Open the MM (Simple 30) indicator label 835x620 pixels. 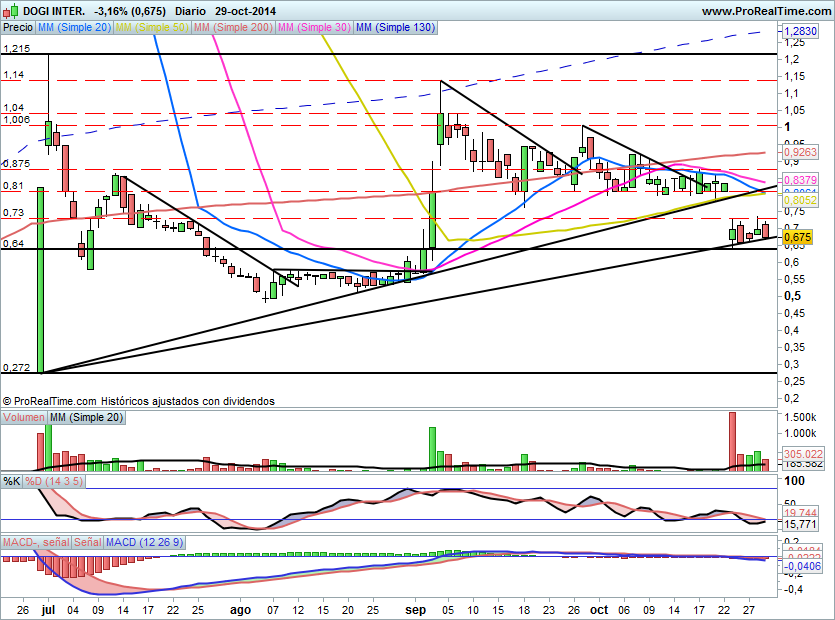(314, 27)
